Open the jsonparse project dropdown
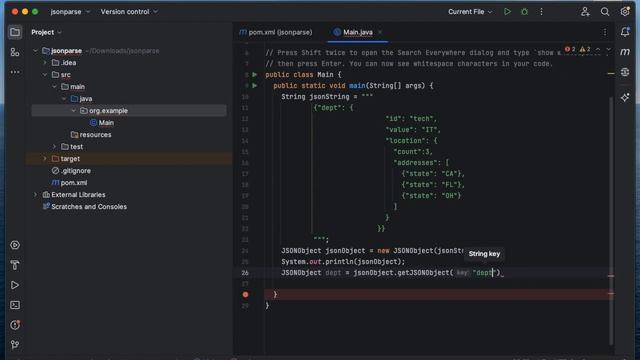The height and width of the screenshot is (360, 640). click(x=70, y=12)
